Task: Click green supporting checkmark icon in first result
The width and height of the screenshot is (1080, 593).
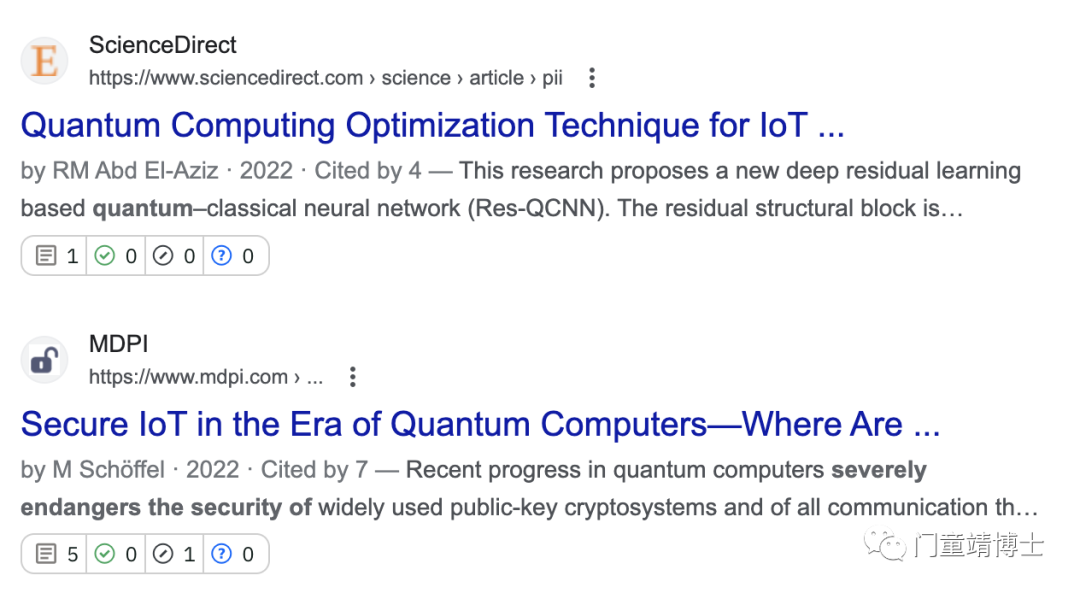Action: coord(105,256)
